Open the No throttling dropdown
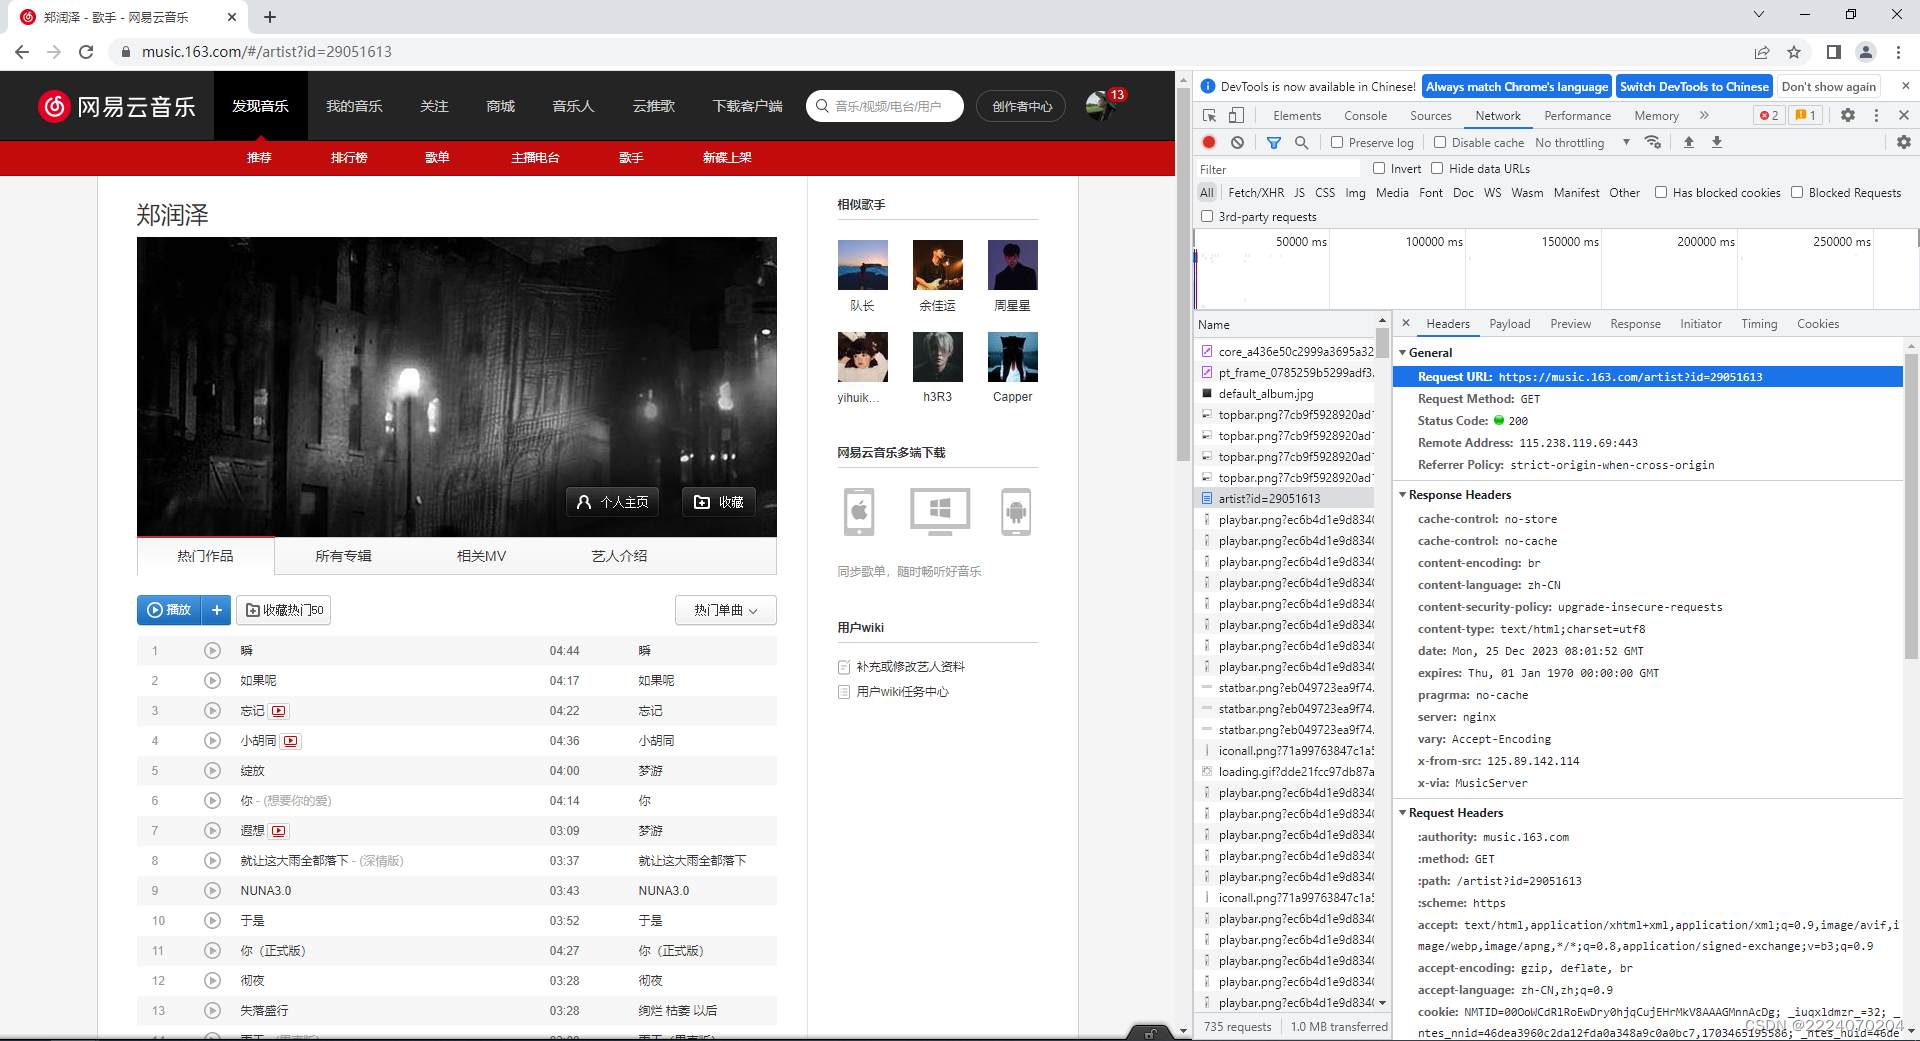 (1582, 143)
